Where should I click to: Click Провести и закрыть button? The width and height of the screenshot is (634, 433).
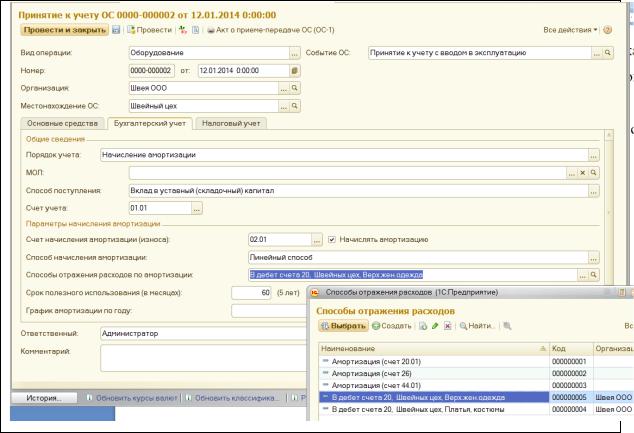(65, 30)
